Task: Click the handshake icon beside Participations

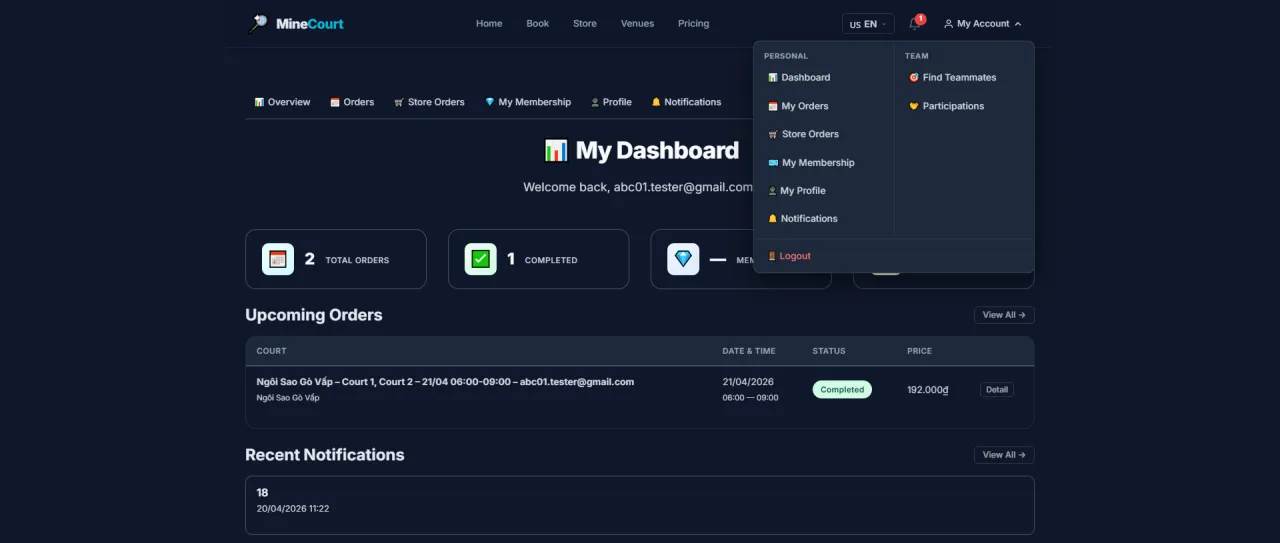Action: [x=913, y=106]
